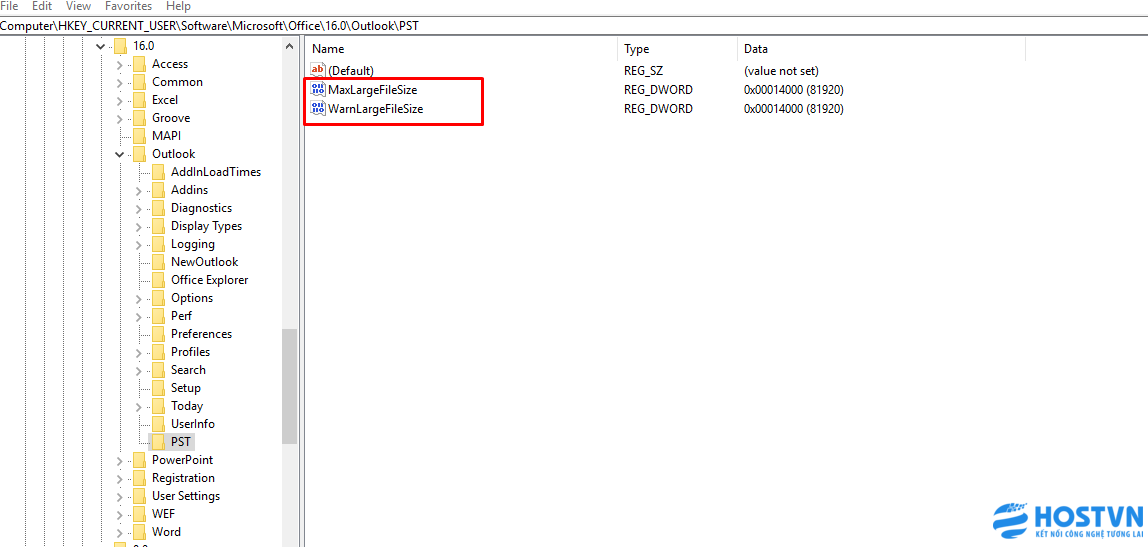This screenshot has height=547, width=1148.
Task: Select the Display Types key label
Action: (x=206, y=226)
